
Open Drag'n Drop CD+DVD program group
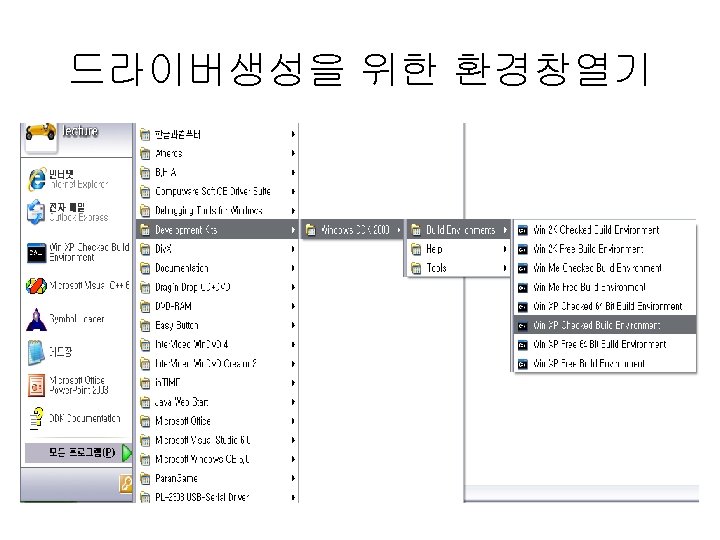coord(218,287)
